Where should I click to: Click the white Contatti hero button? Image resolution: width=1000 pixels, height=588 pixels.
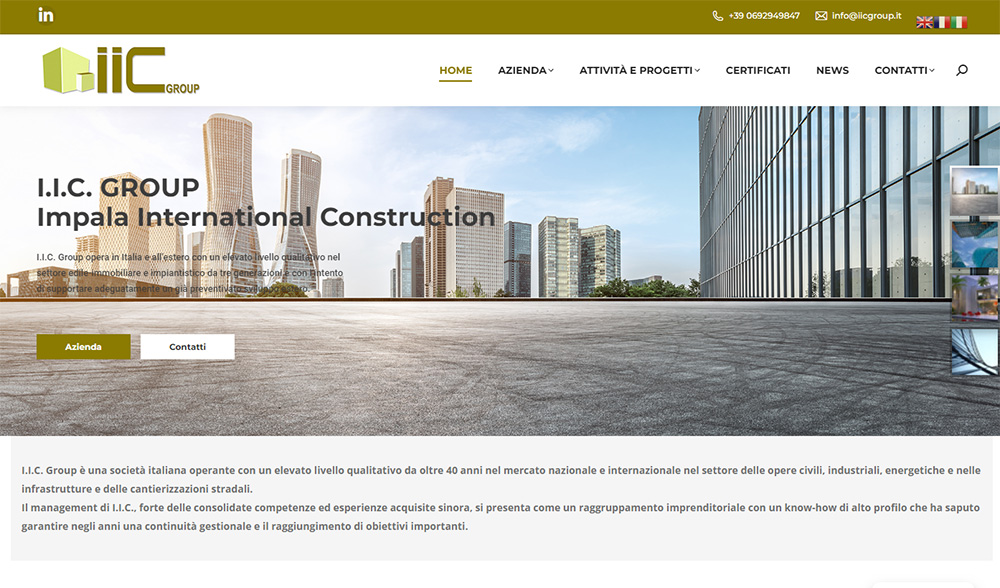[188, 347]
